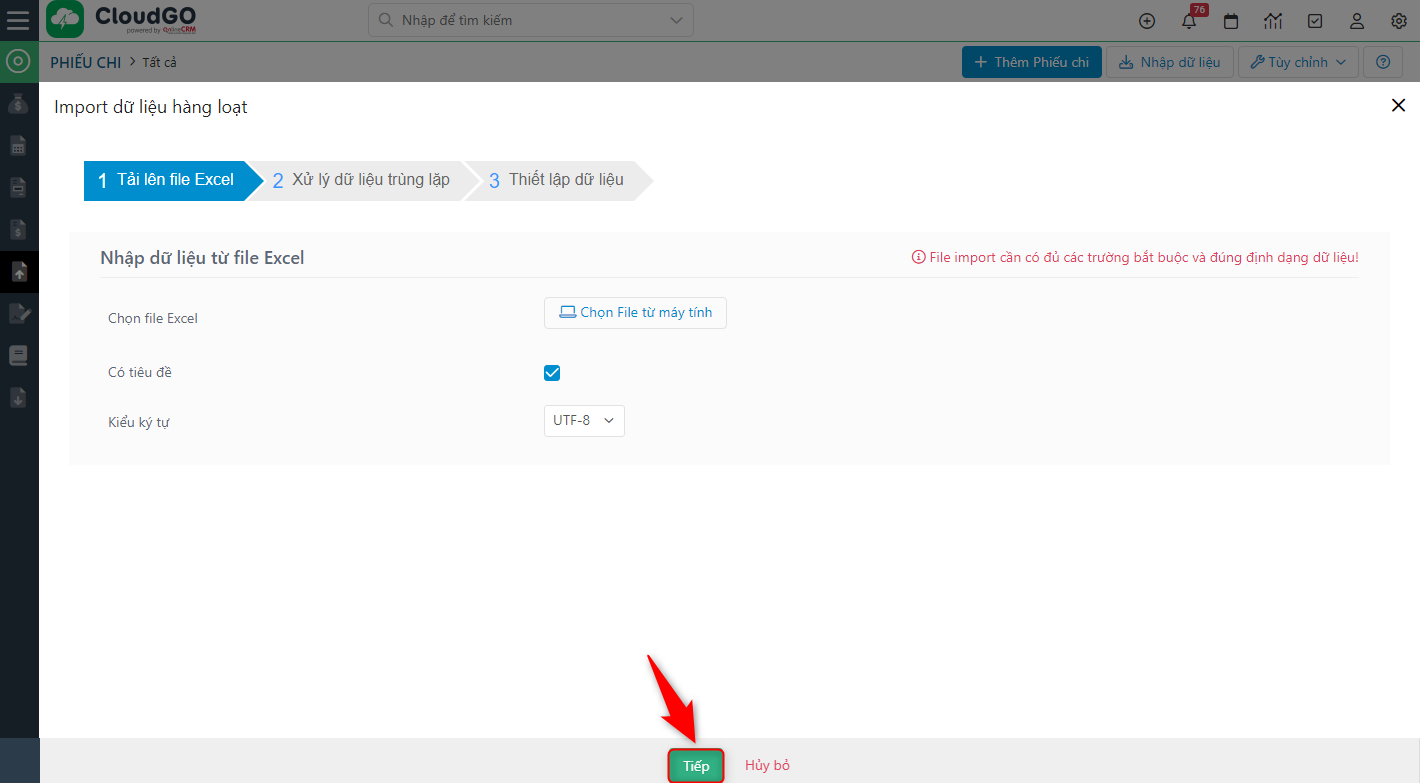Click Chọn File từ máy tính

point(635,312)
